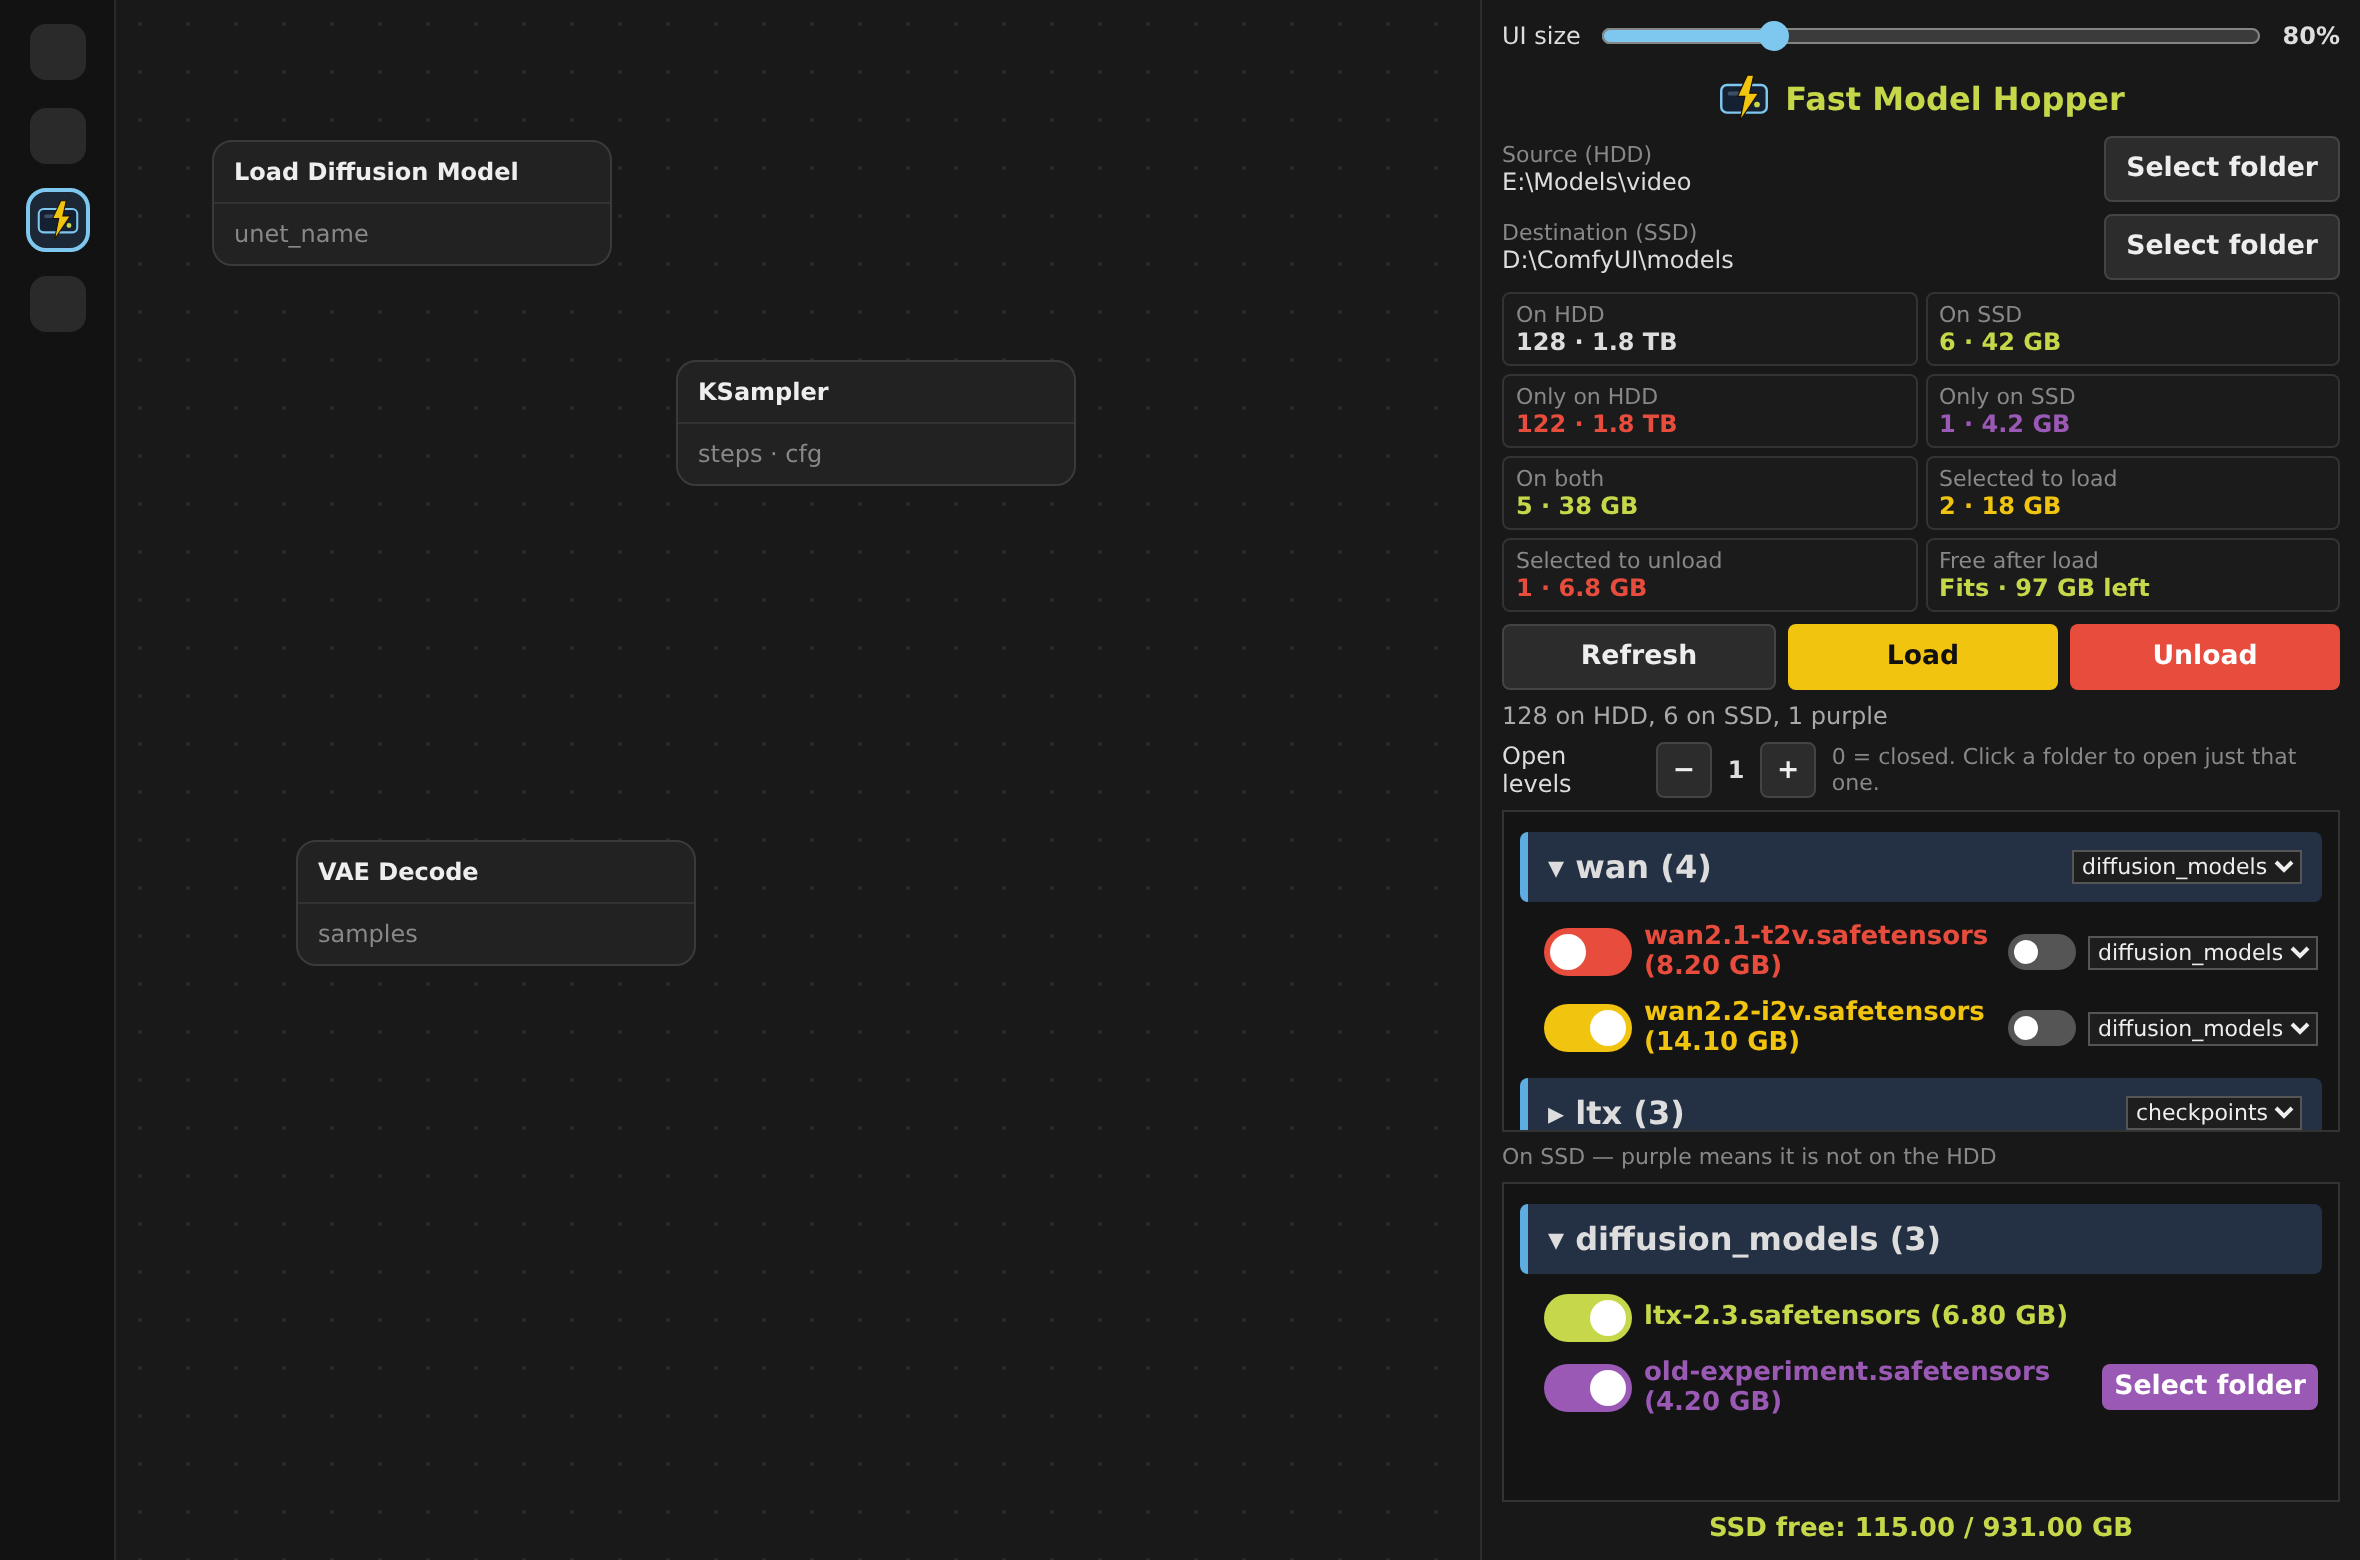2360x1560 pixels.
Task: Click the Fits · 97 GB left stat
Action: tap(2132, 575)
